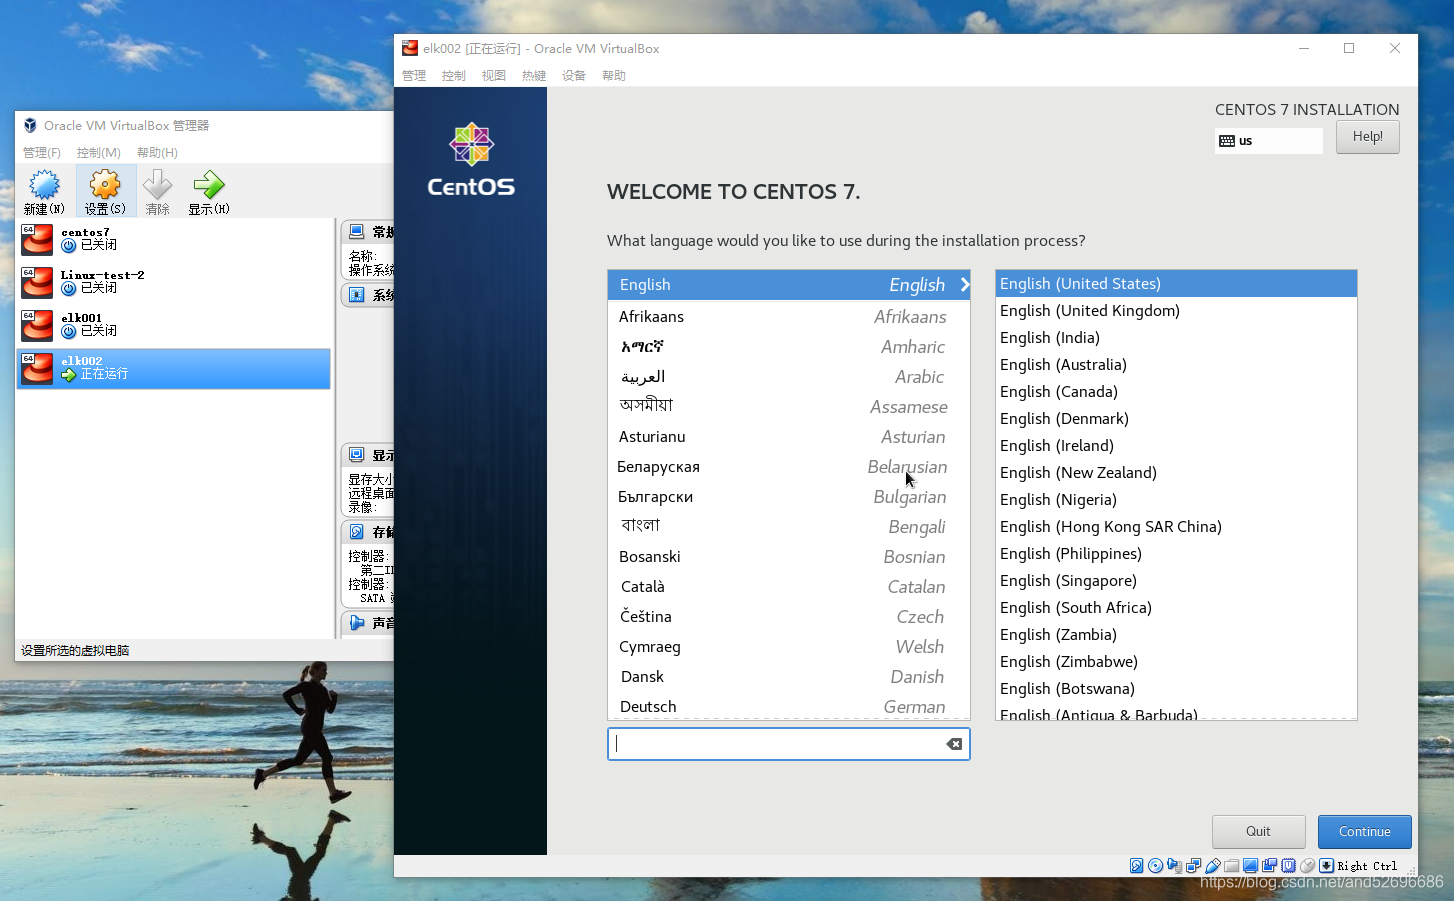Select Deutsch (German) in the language list
Image resolution: width=1454 pixels, height=901 pixels.
click(789, 706)
